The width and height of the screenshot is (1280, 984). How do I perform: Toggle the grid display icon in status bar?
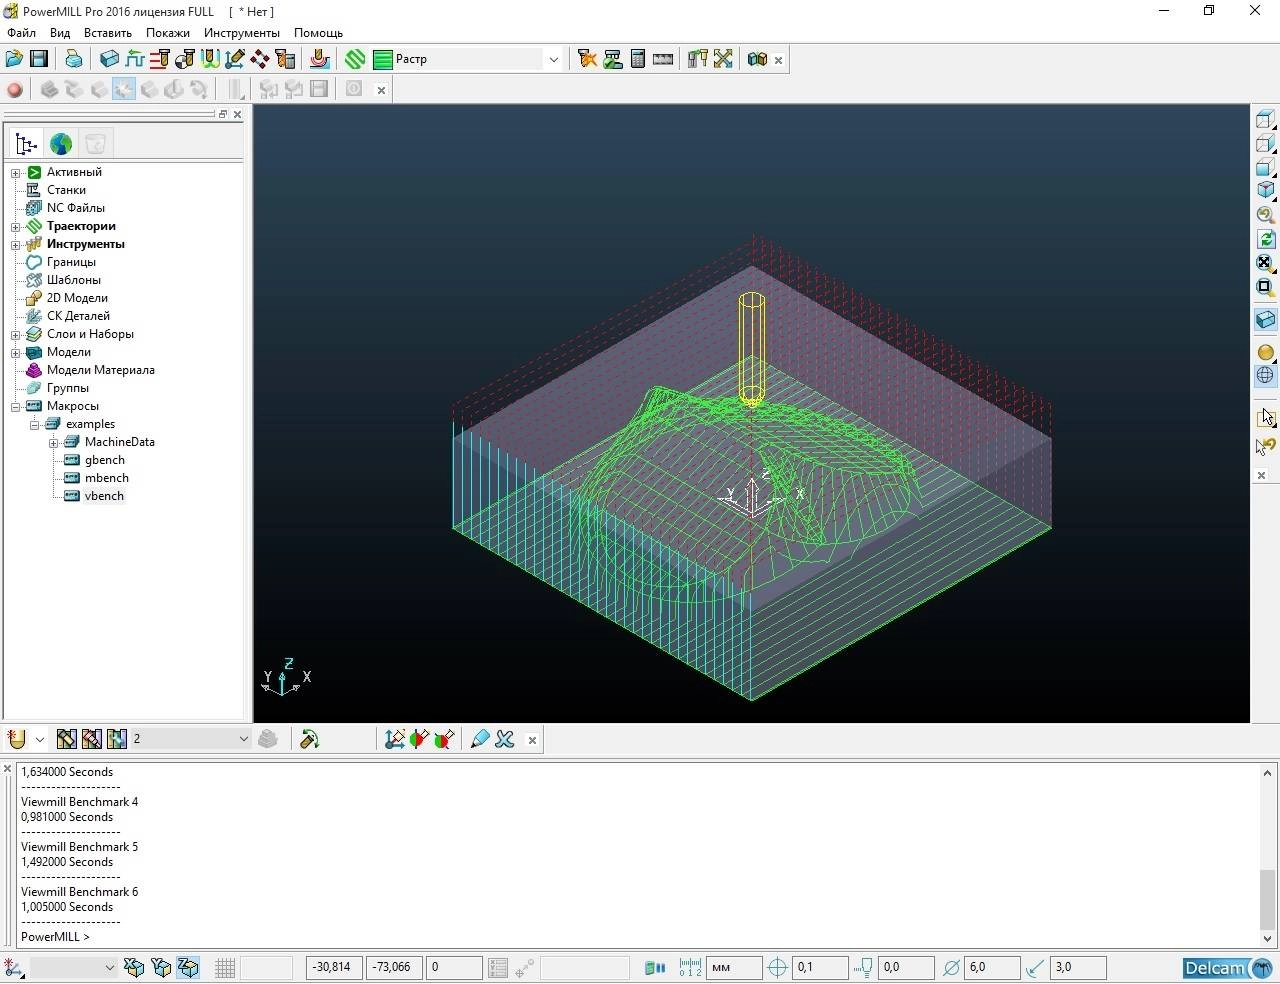(x=225, y=967)
